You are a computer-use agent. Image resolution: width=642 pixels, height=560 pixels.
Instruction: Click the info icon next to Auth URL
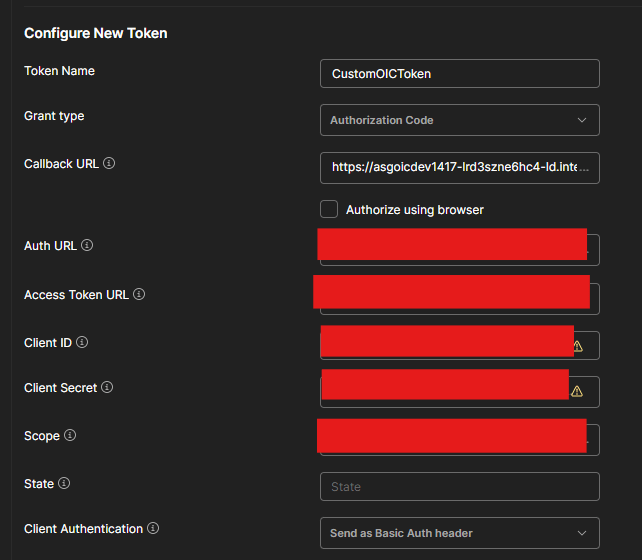[87, 245]
